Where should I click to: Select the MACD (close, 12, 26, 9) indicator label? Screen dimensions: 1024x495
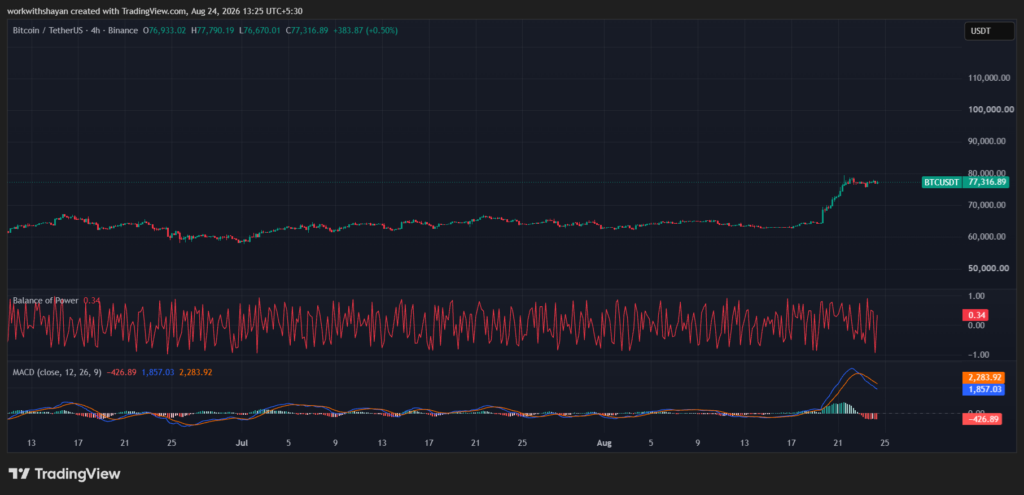57,372
